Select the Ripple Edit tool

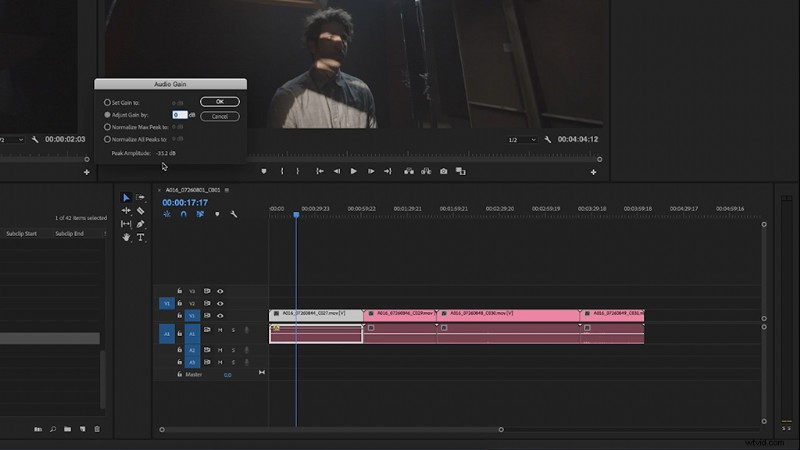[126, 210]
